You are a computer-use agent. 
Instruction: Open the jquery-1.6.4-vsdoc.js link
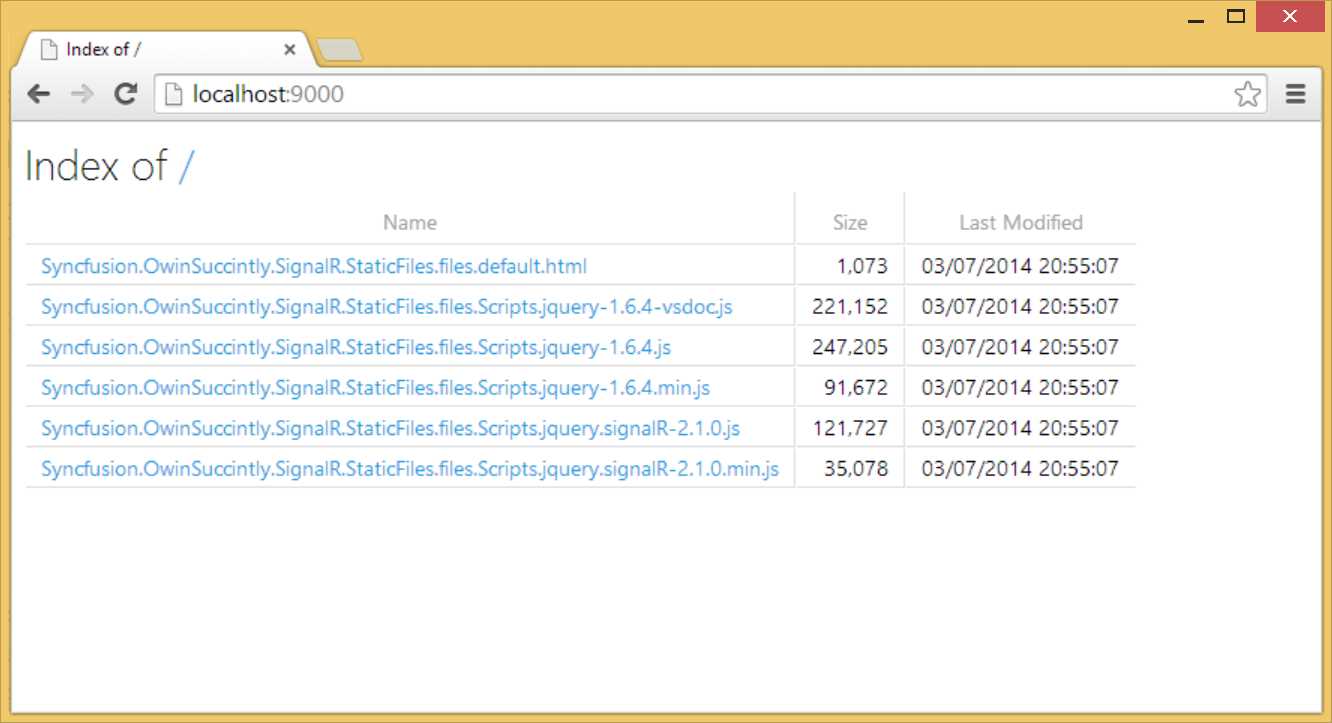[x=386, y=306]
